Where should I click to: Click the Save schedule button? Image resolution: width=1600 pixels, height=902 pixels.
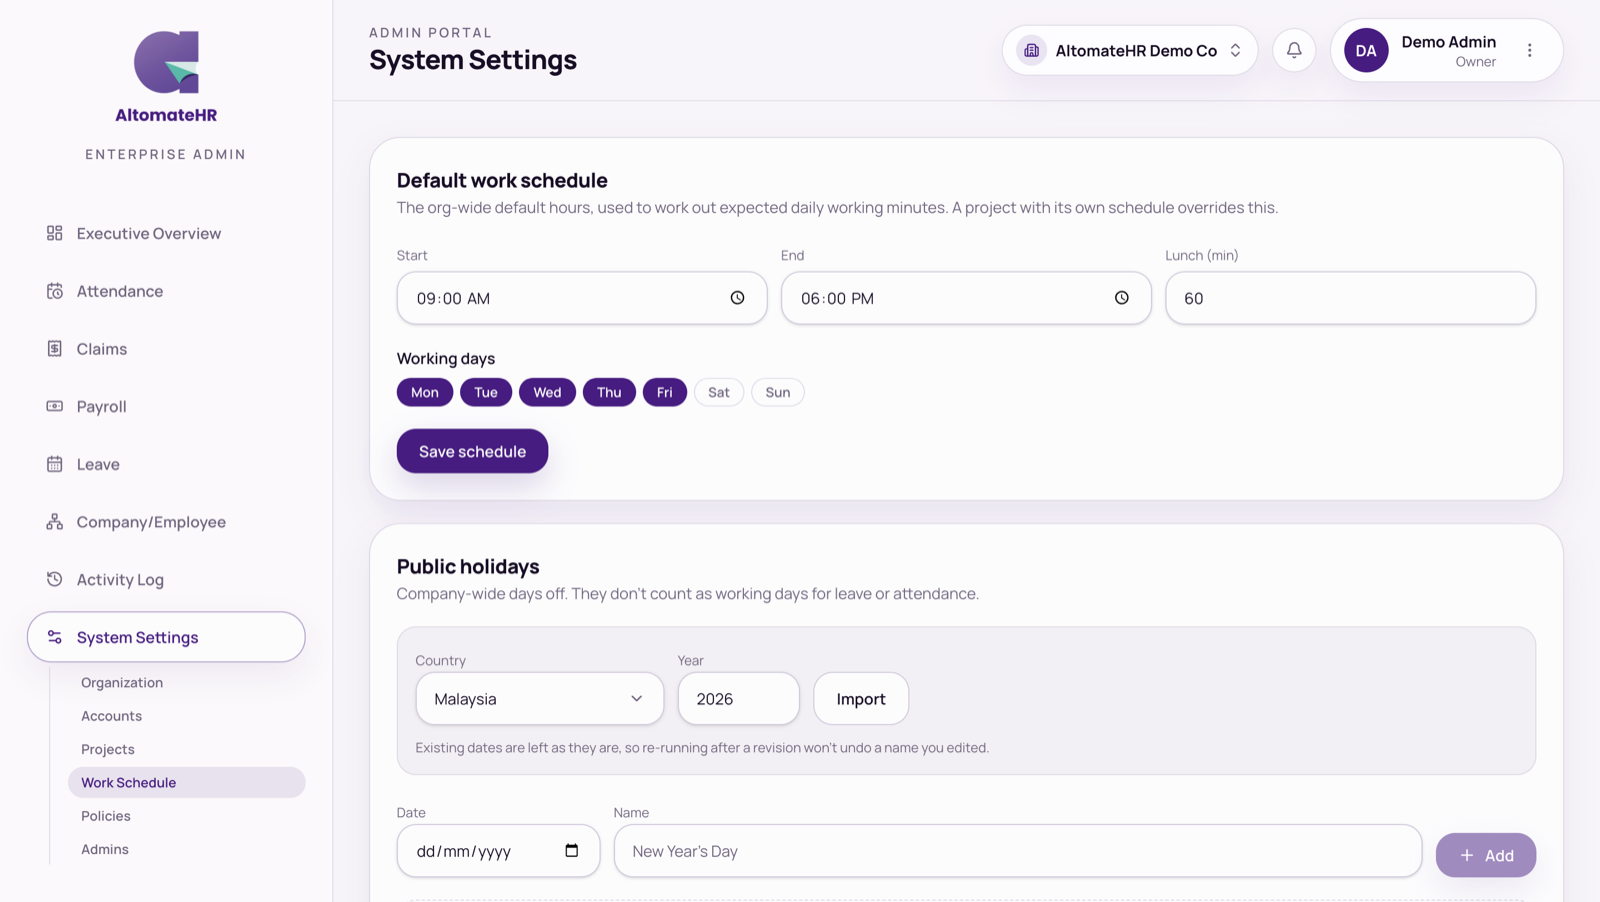click(472, 451)
